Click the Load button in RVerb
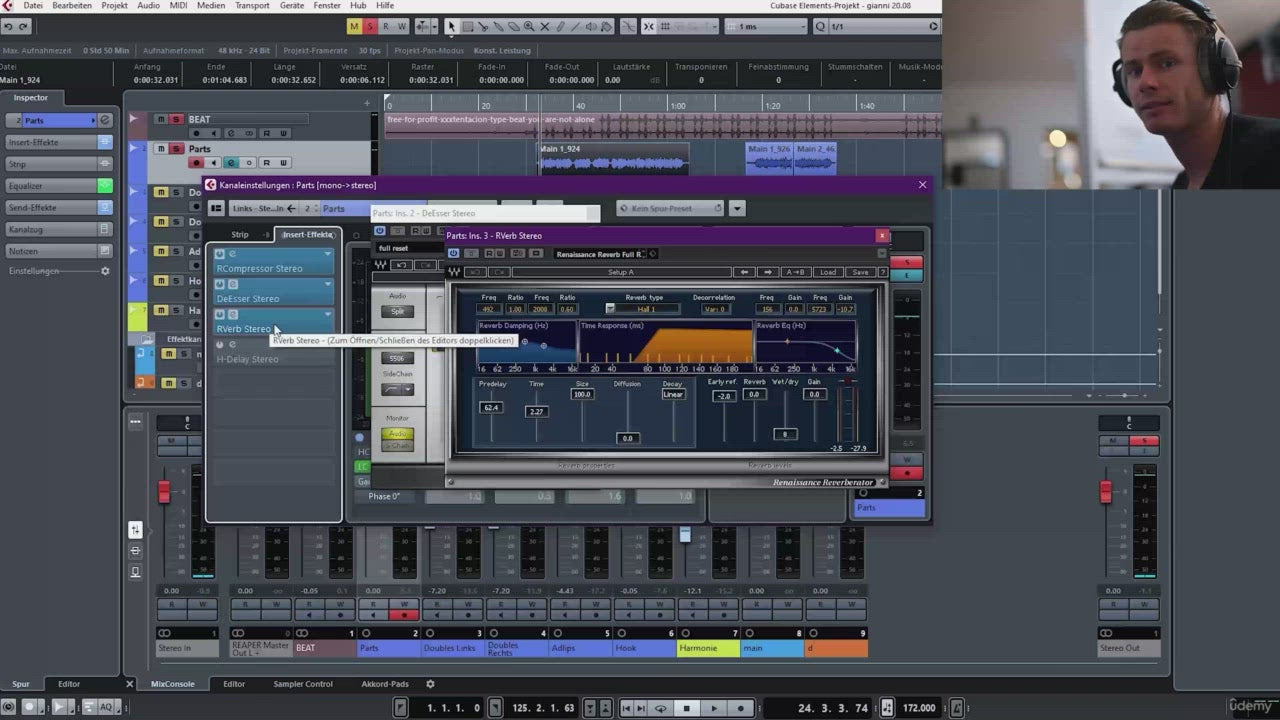The width and height of the screenshot is (1280, 720). [x=828, y=272]
